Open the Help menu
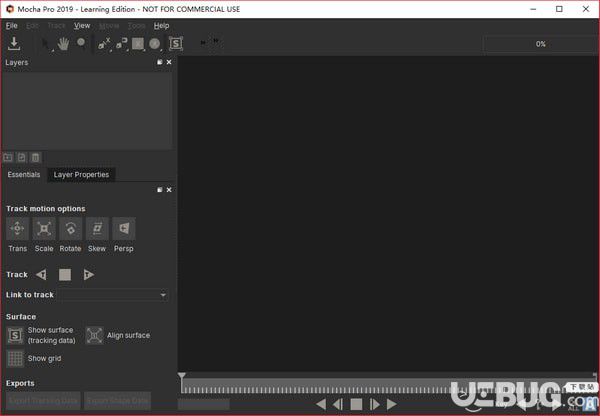Viewport: 600px width, 416px height. [x=161, y=26]
